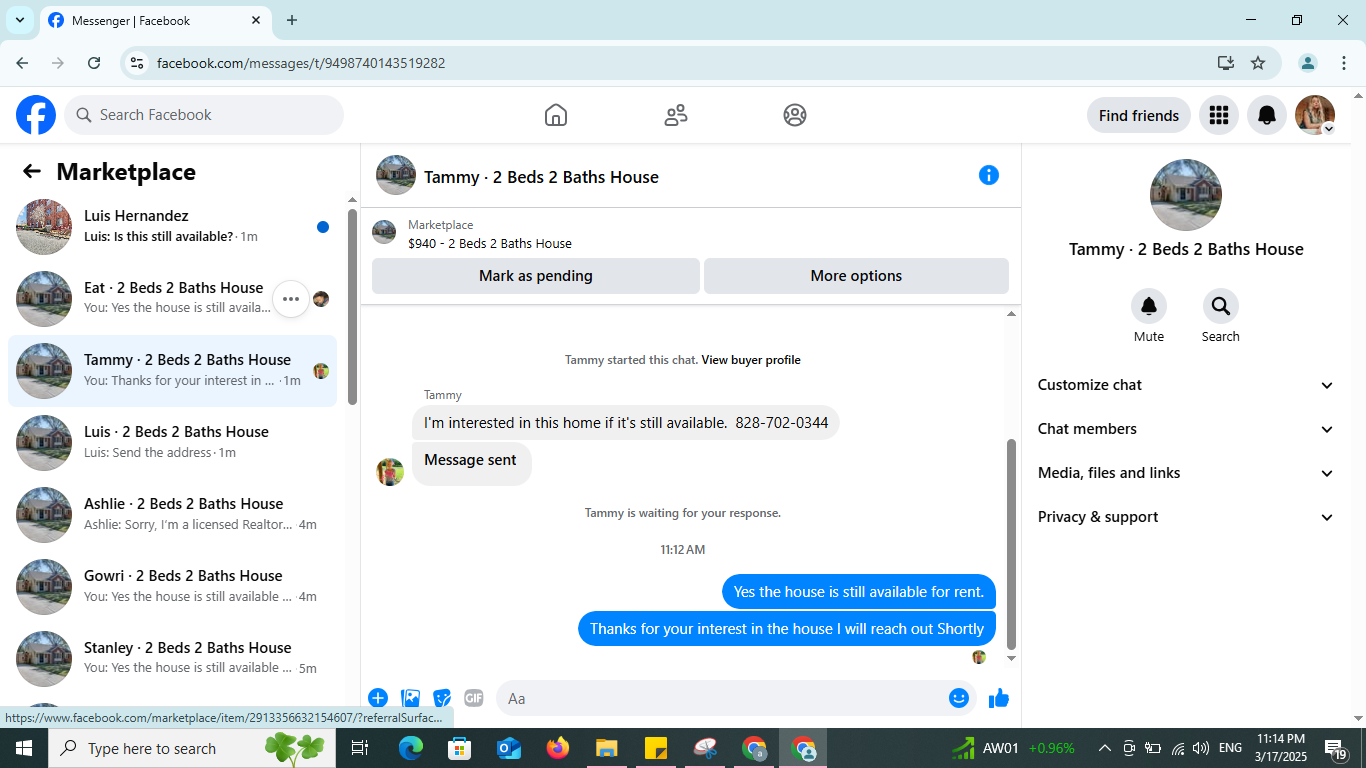Open Windows Start menu
Viewport: 1366px width, 768px height.
coord(24,748)
